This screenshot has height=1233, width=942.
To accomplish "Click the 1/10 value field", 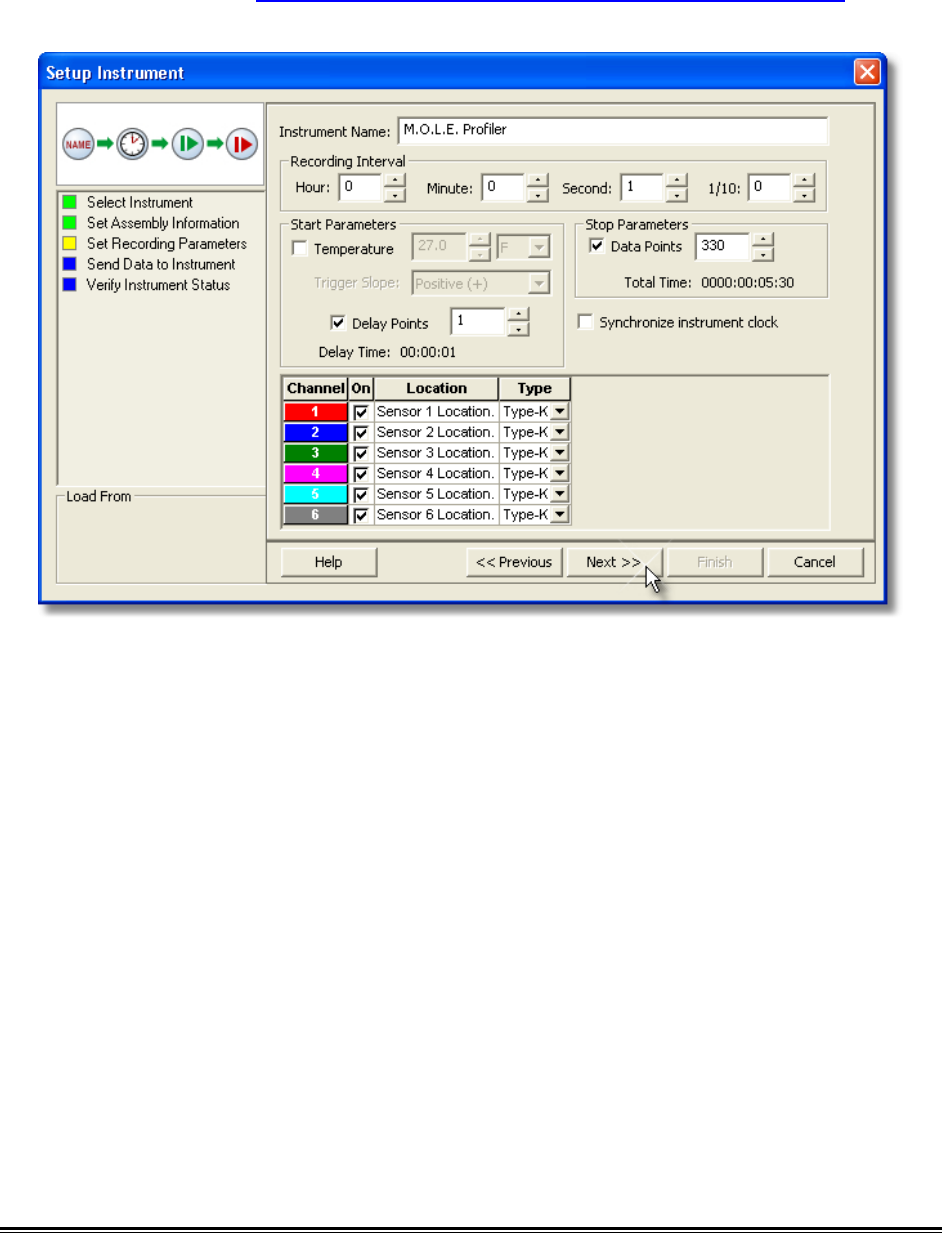I will pyautogui.click(x=770, y=187).
